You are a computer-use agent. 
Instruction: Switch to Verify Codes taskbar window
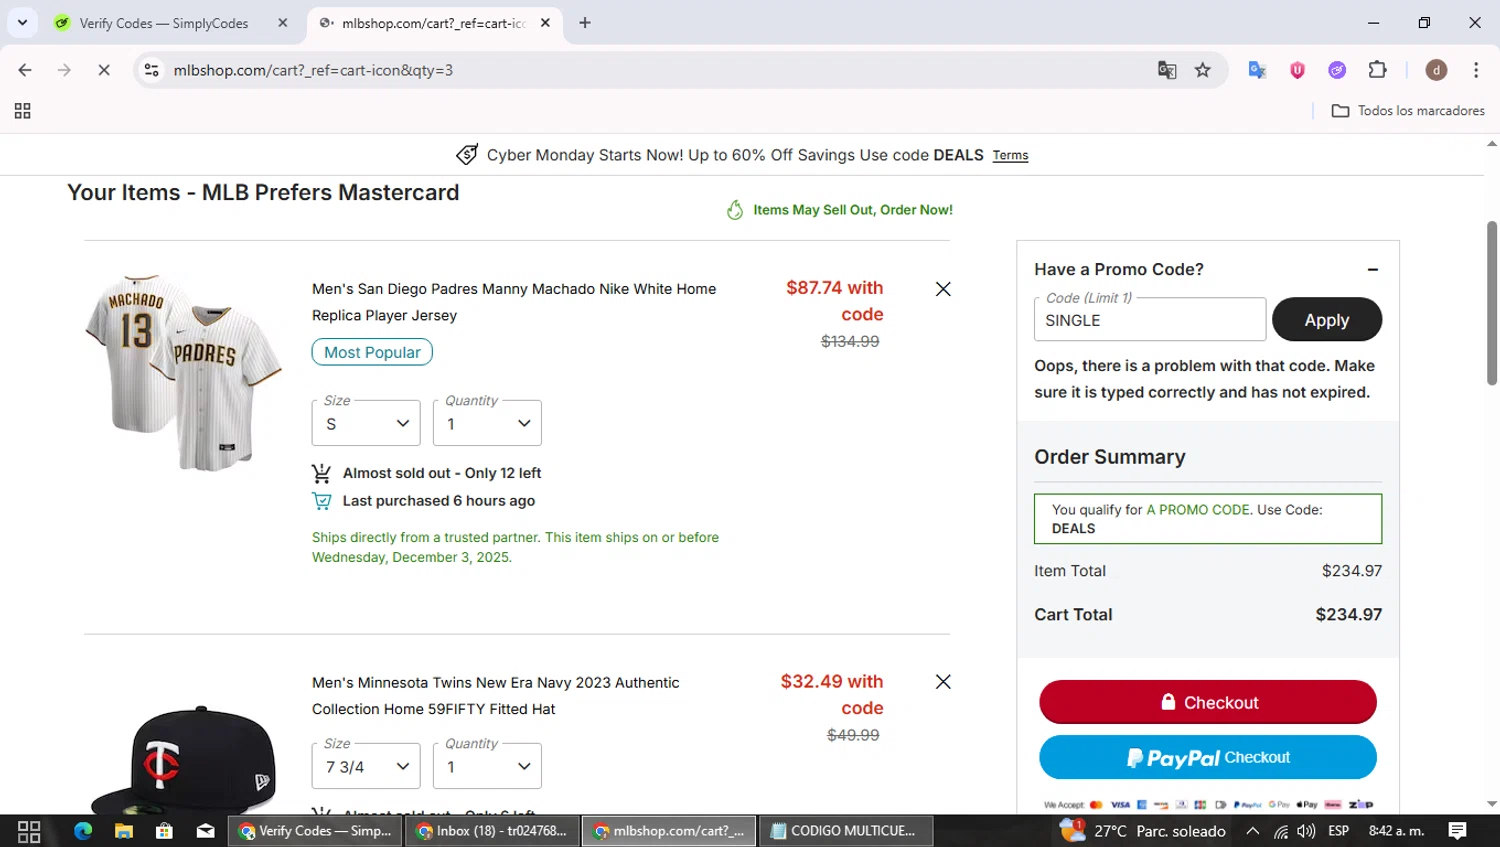316,831
